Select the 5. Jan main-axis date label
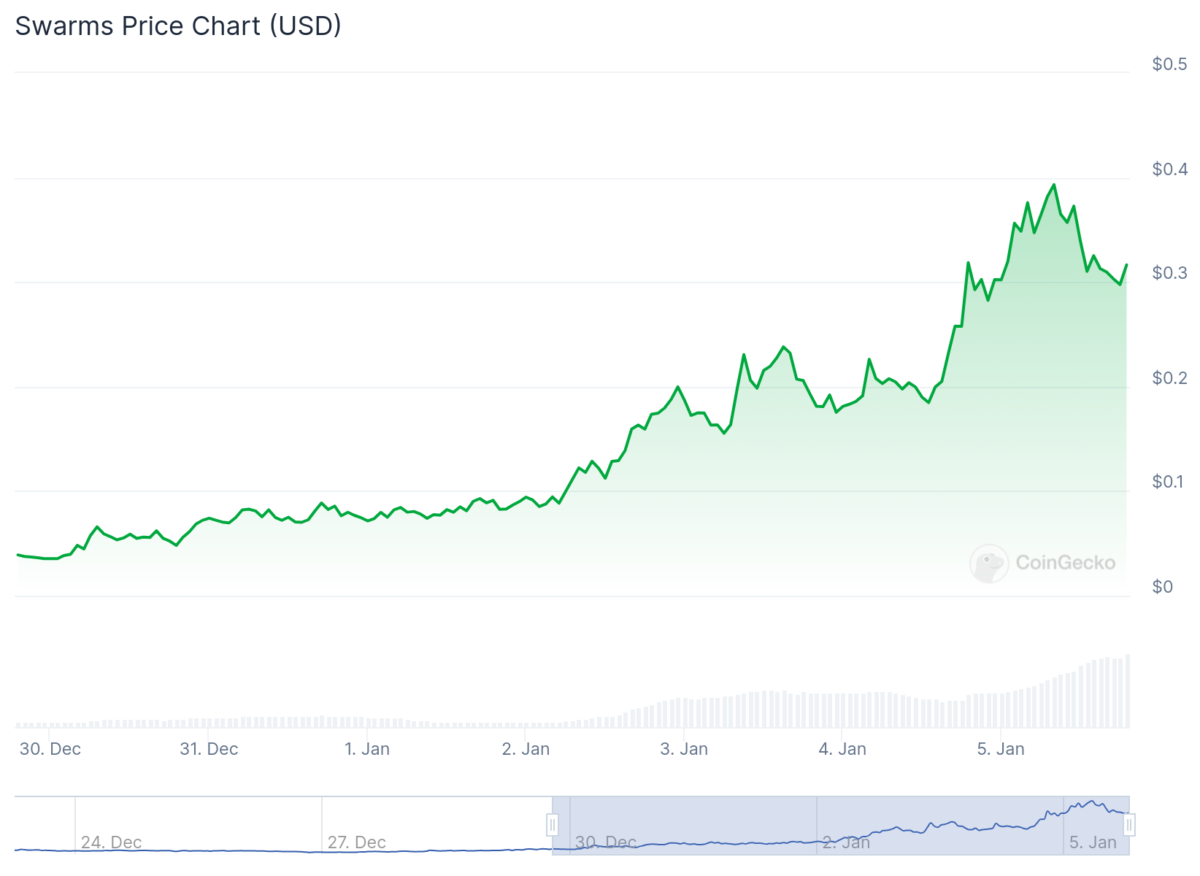This screenshot has width=1200, height=876. tap(1000, 748)
